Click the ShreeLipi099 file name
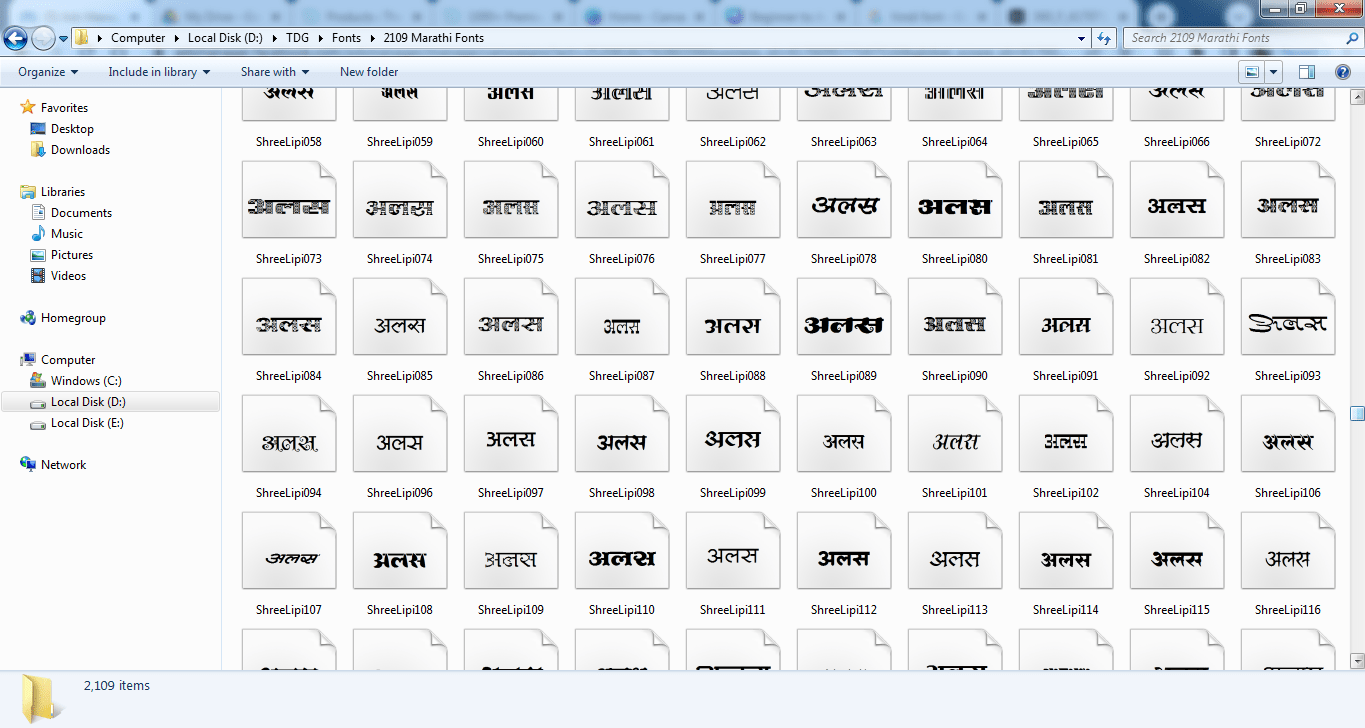The height and width of the screenshot is (728, 1365). (733, 493)
